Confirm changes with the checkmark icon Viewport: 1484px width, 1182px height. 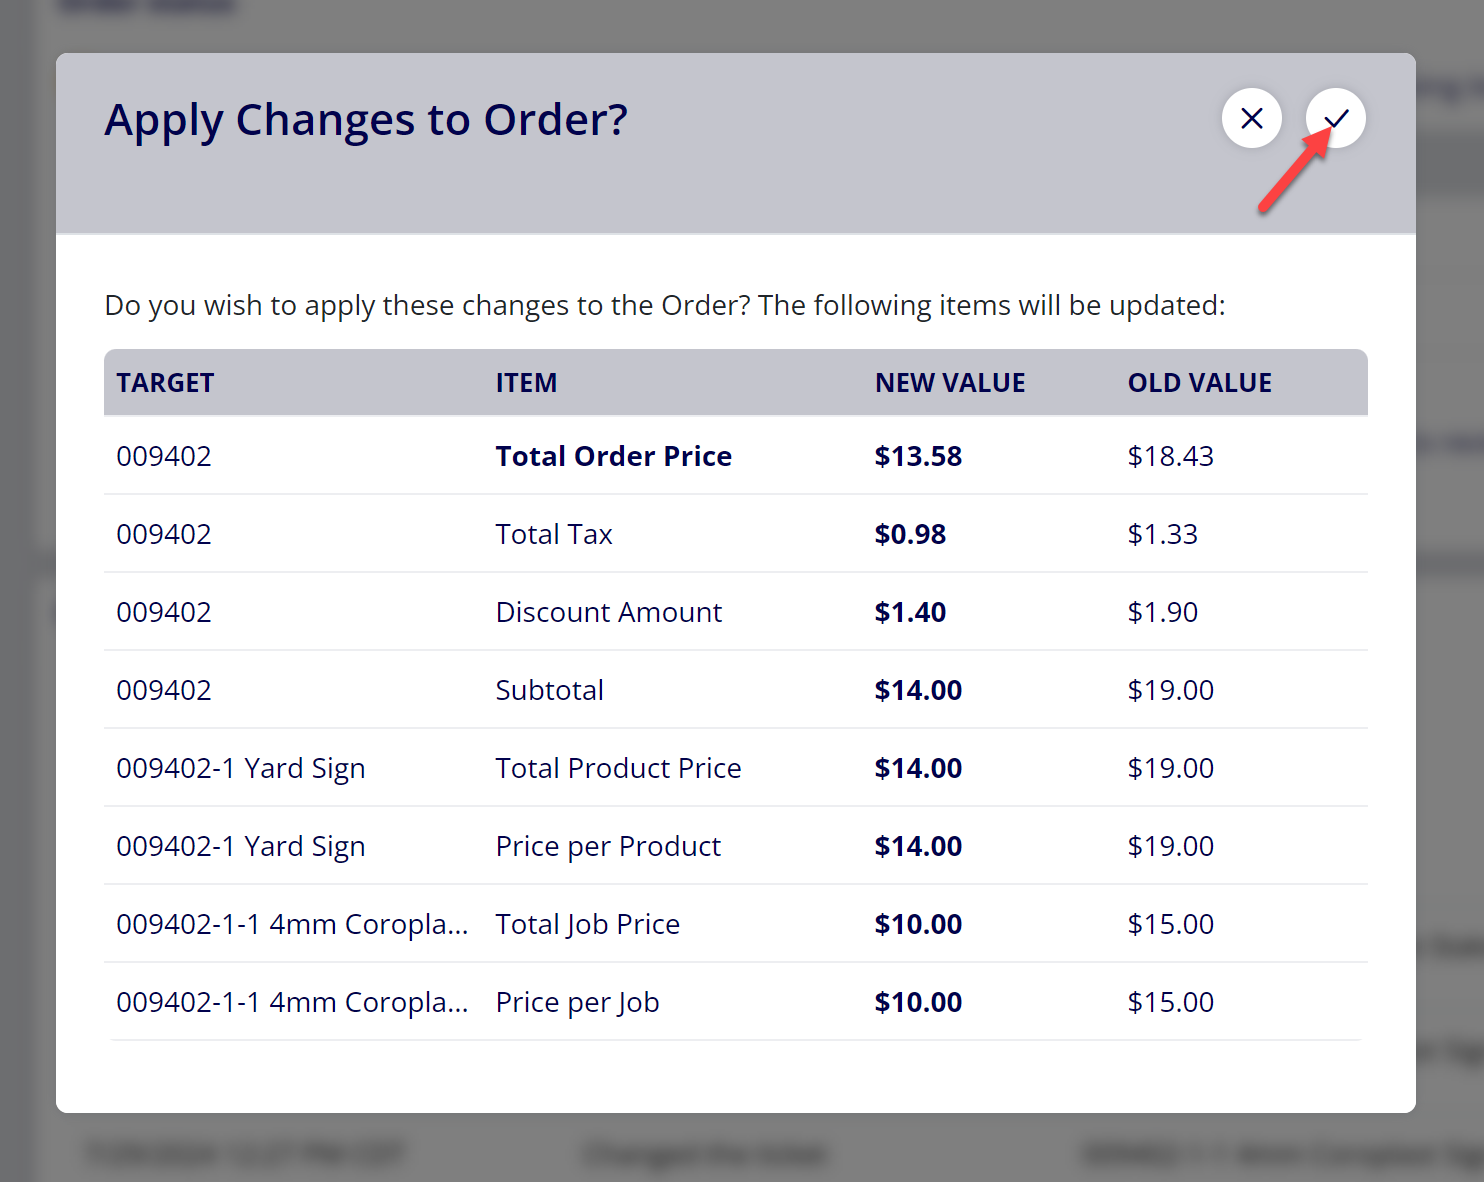coord(1336,118)
